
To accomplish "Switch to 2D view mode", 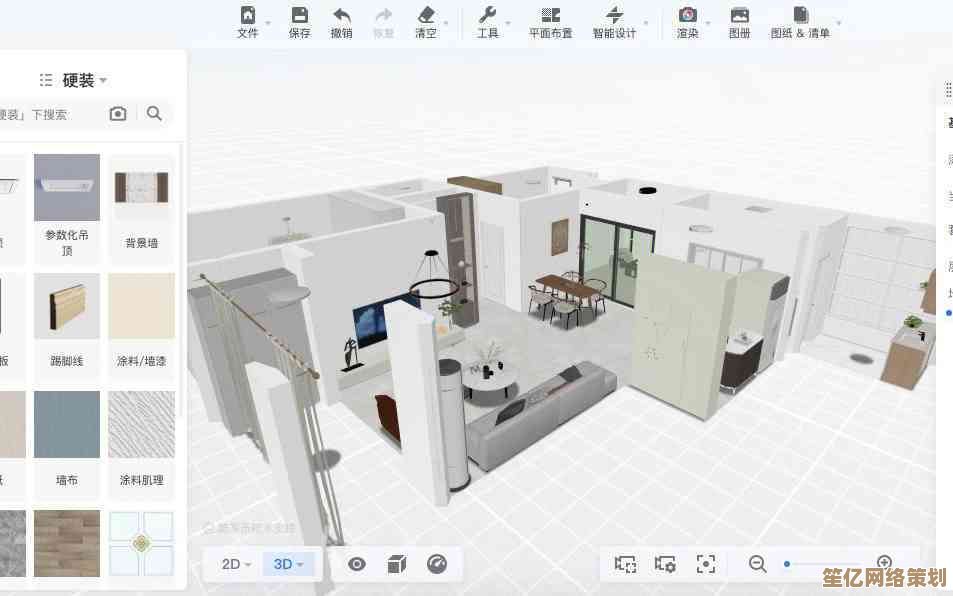I will pyautogui.click(x=236, y=564).
